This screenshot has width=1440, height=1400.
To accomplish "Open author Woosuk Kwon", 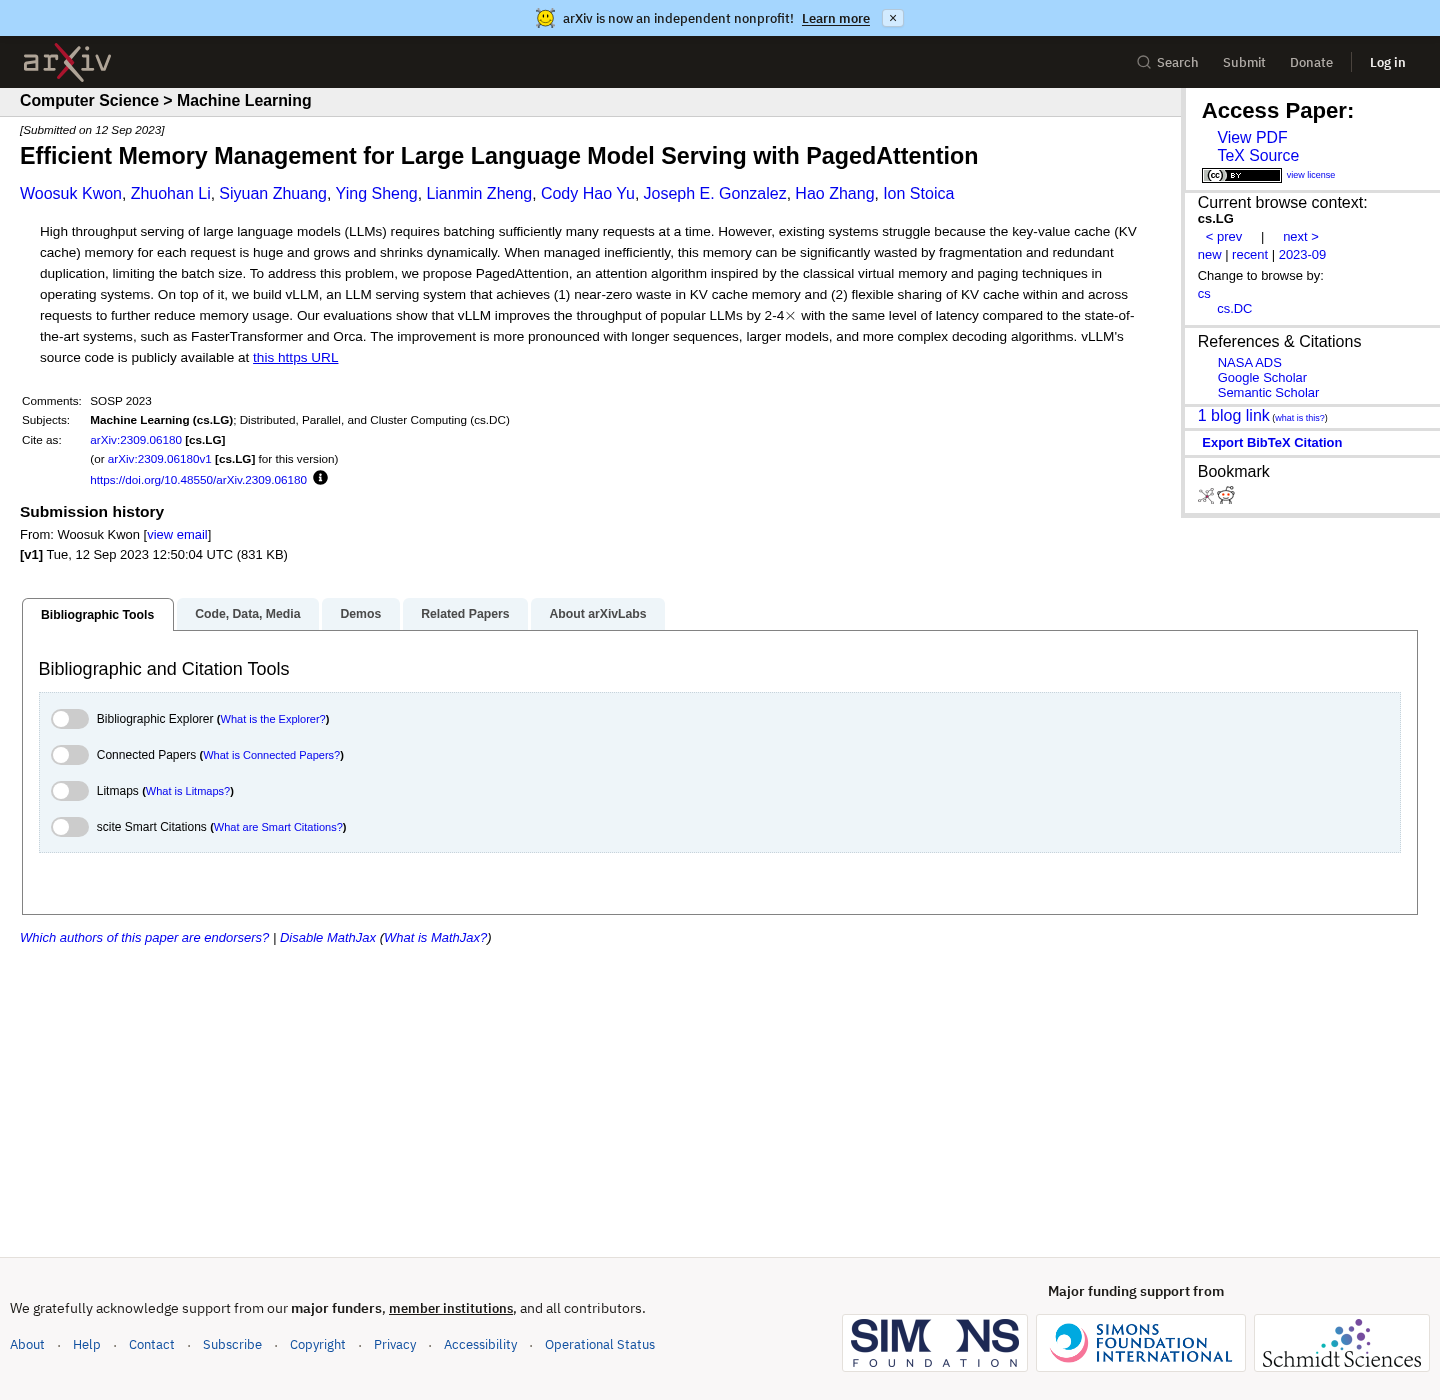I will [x=71, y=194].
